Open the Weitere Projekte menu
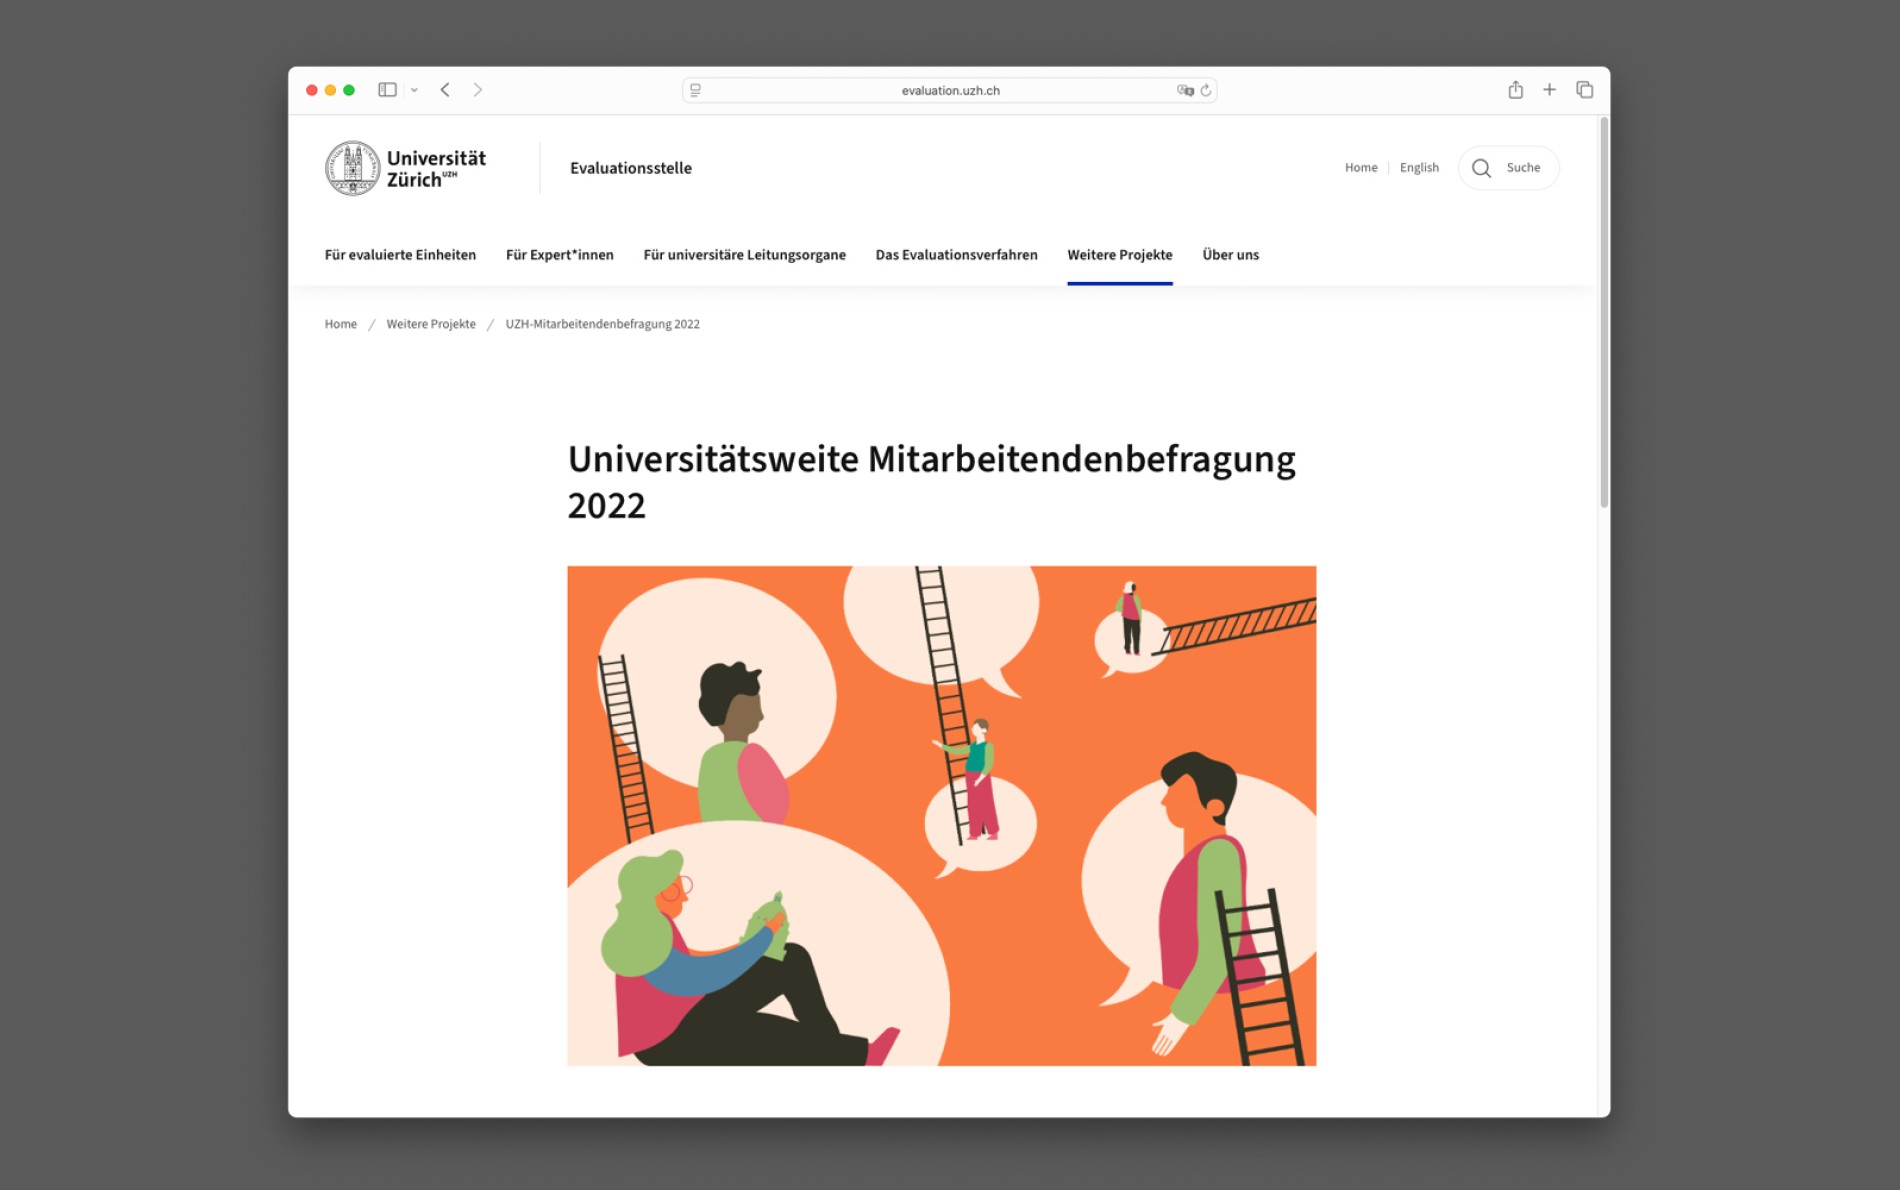Viewport: 1900px width, 1190px height. [x=1119, y=255]
